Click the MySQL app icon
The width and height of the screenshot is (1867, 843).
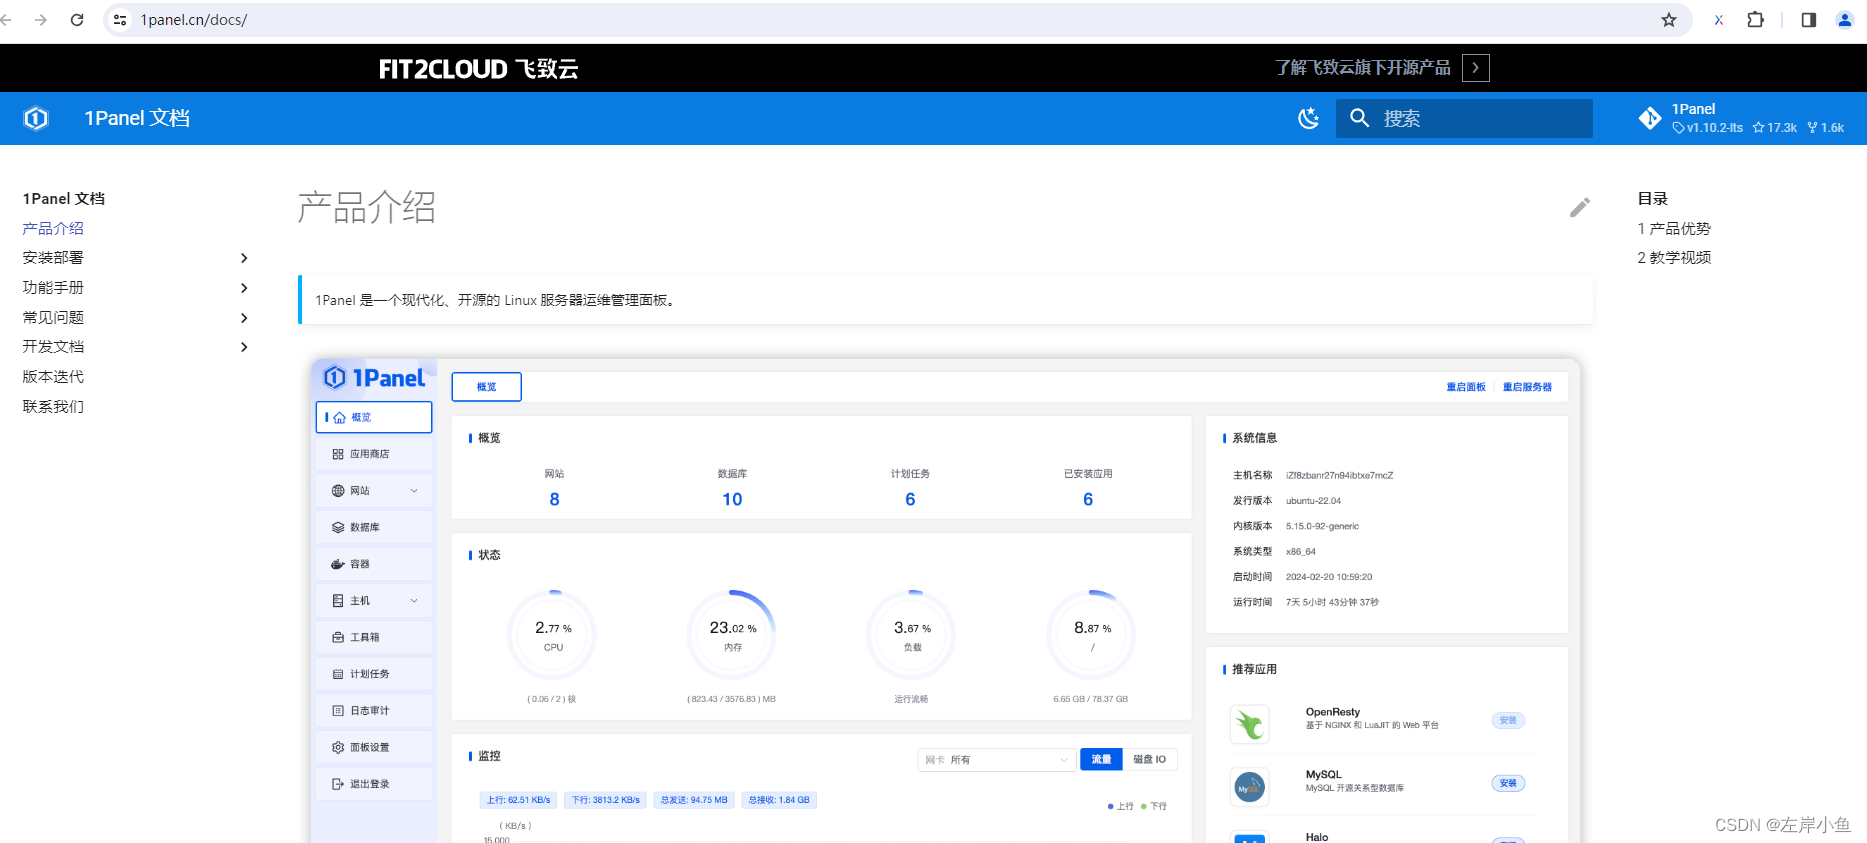point(1249,787)
